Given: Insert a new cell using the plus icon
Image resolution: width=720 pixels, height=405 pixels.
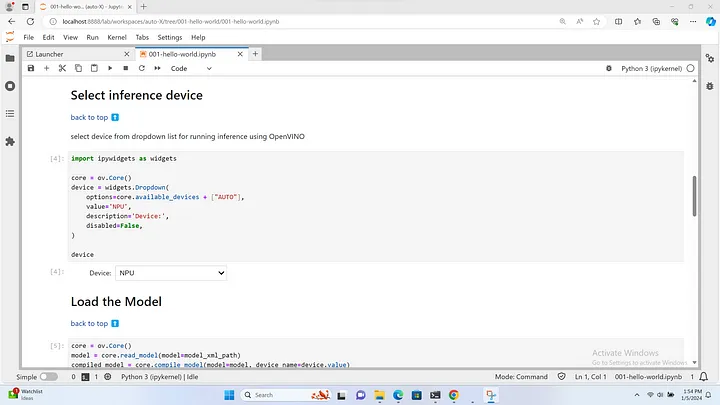Looking at the screenshot, I should click(x=47, y=68).
